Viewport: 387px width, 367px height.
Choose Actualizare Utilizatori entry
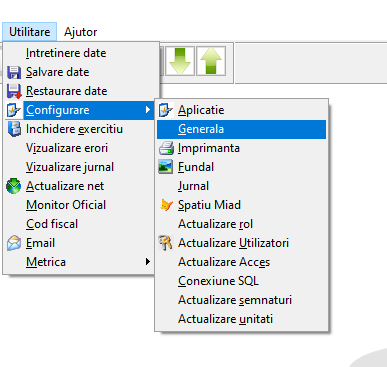tap(241, 243)
